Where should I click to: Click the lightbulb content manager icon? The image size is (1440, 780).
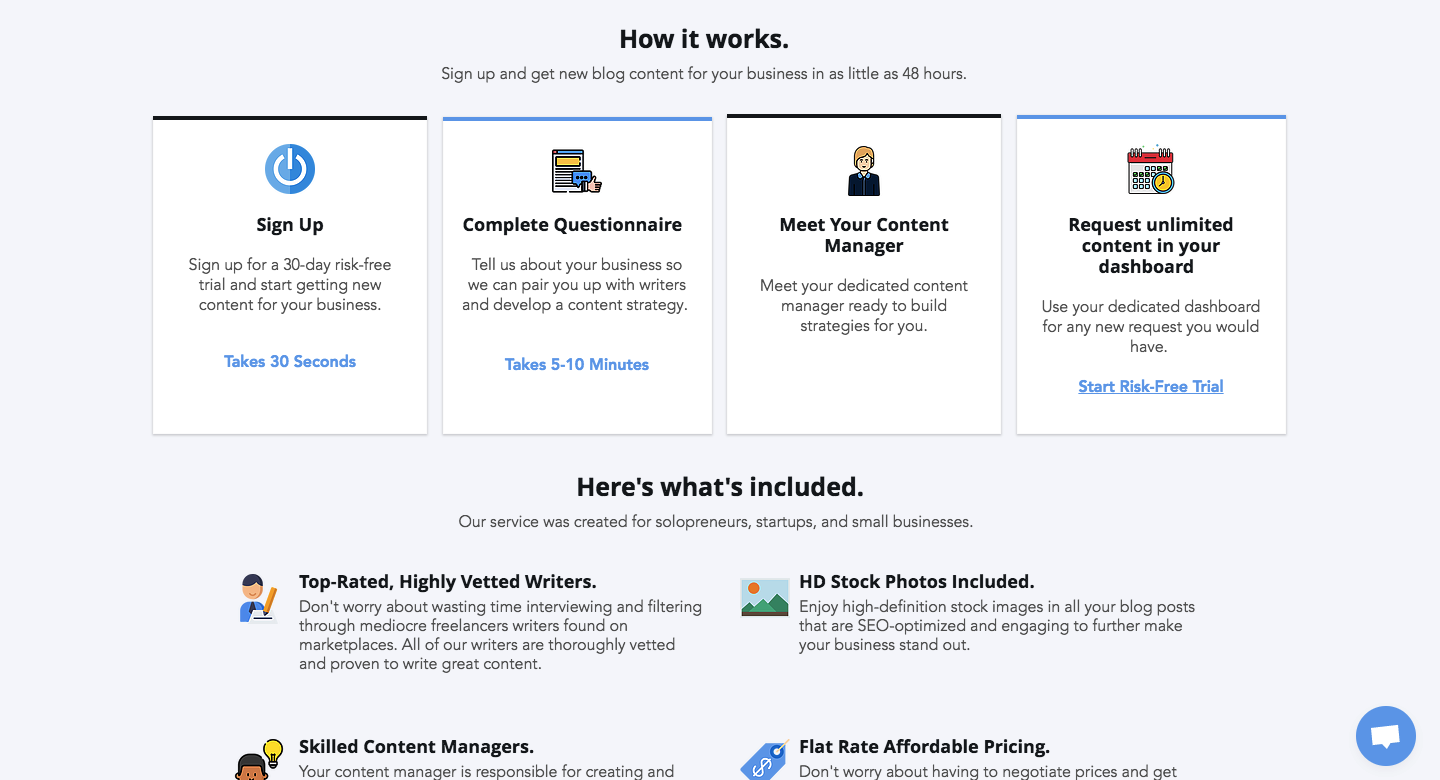[260, 760]
